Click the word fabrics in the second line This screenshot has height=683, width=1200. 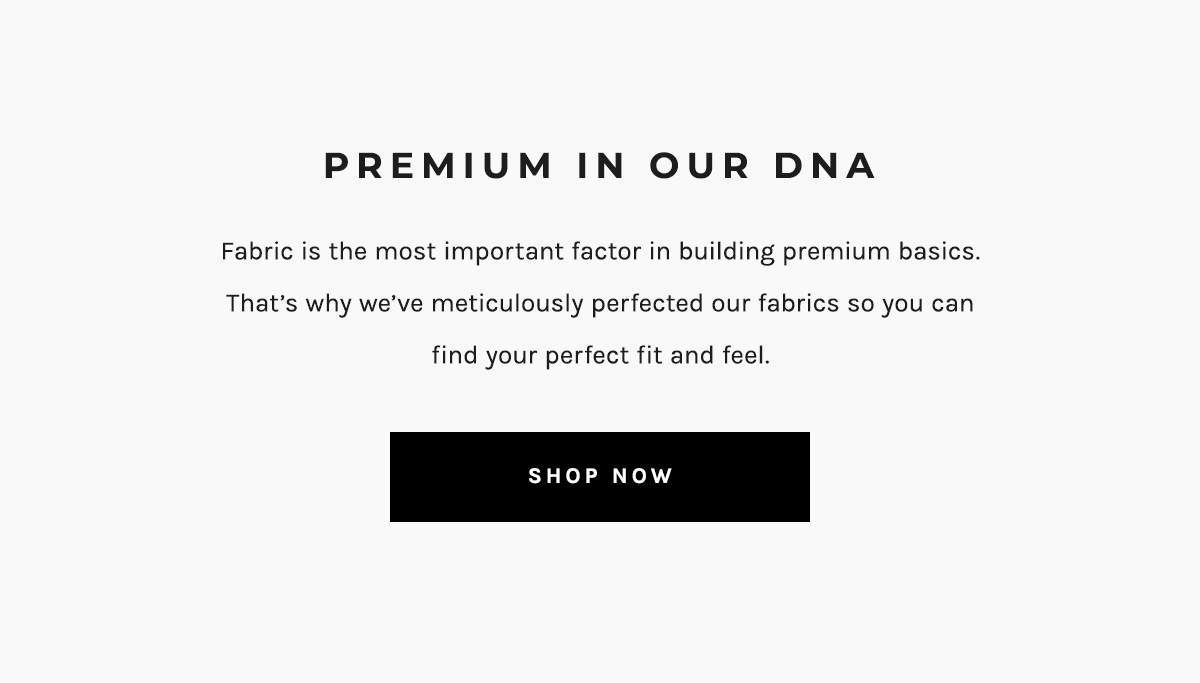coord(801,303)
